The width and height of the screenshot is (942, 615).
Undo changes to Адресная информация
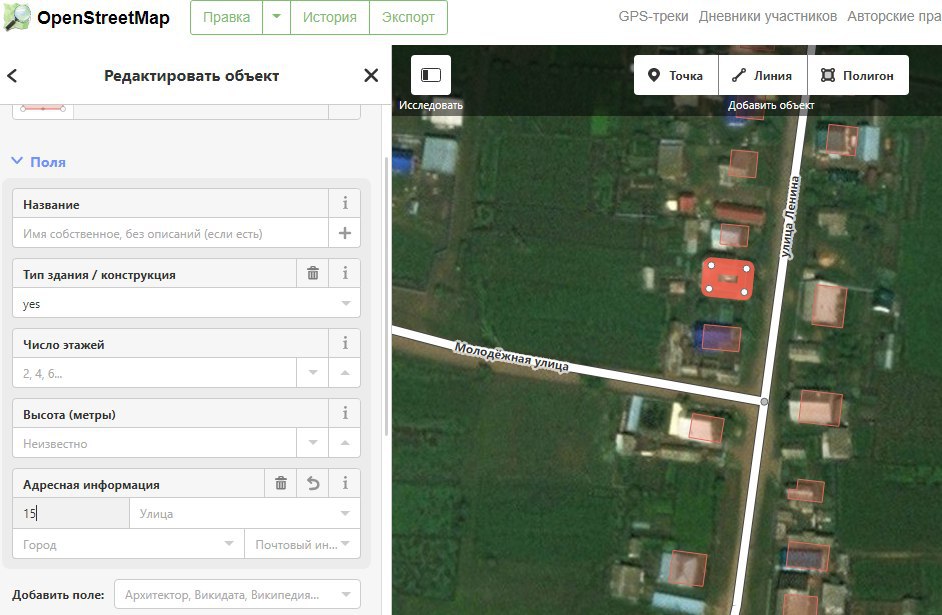313,483
